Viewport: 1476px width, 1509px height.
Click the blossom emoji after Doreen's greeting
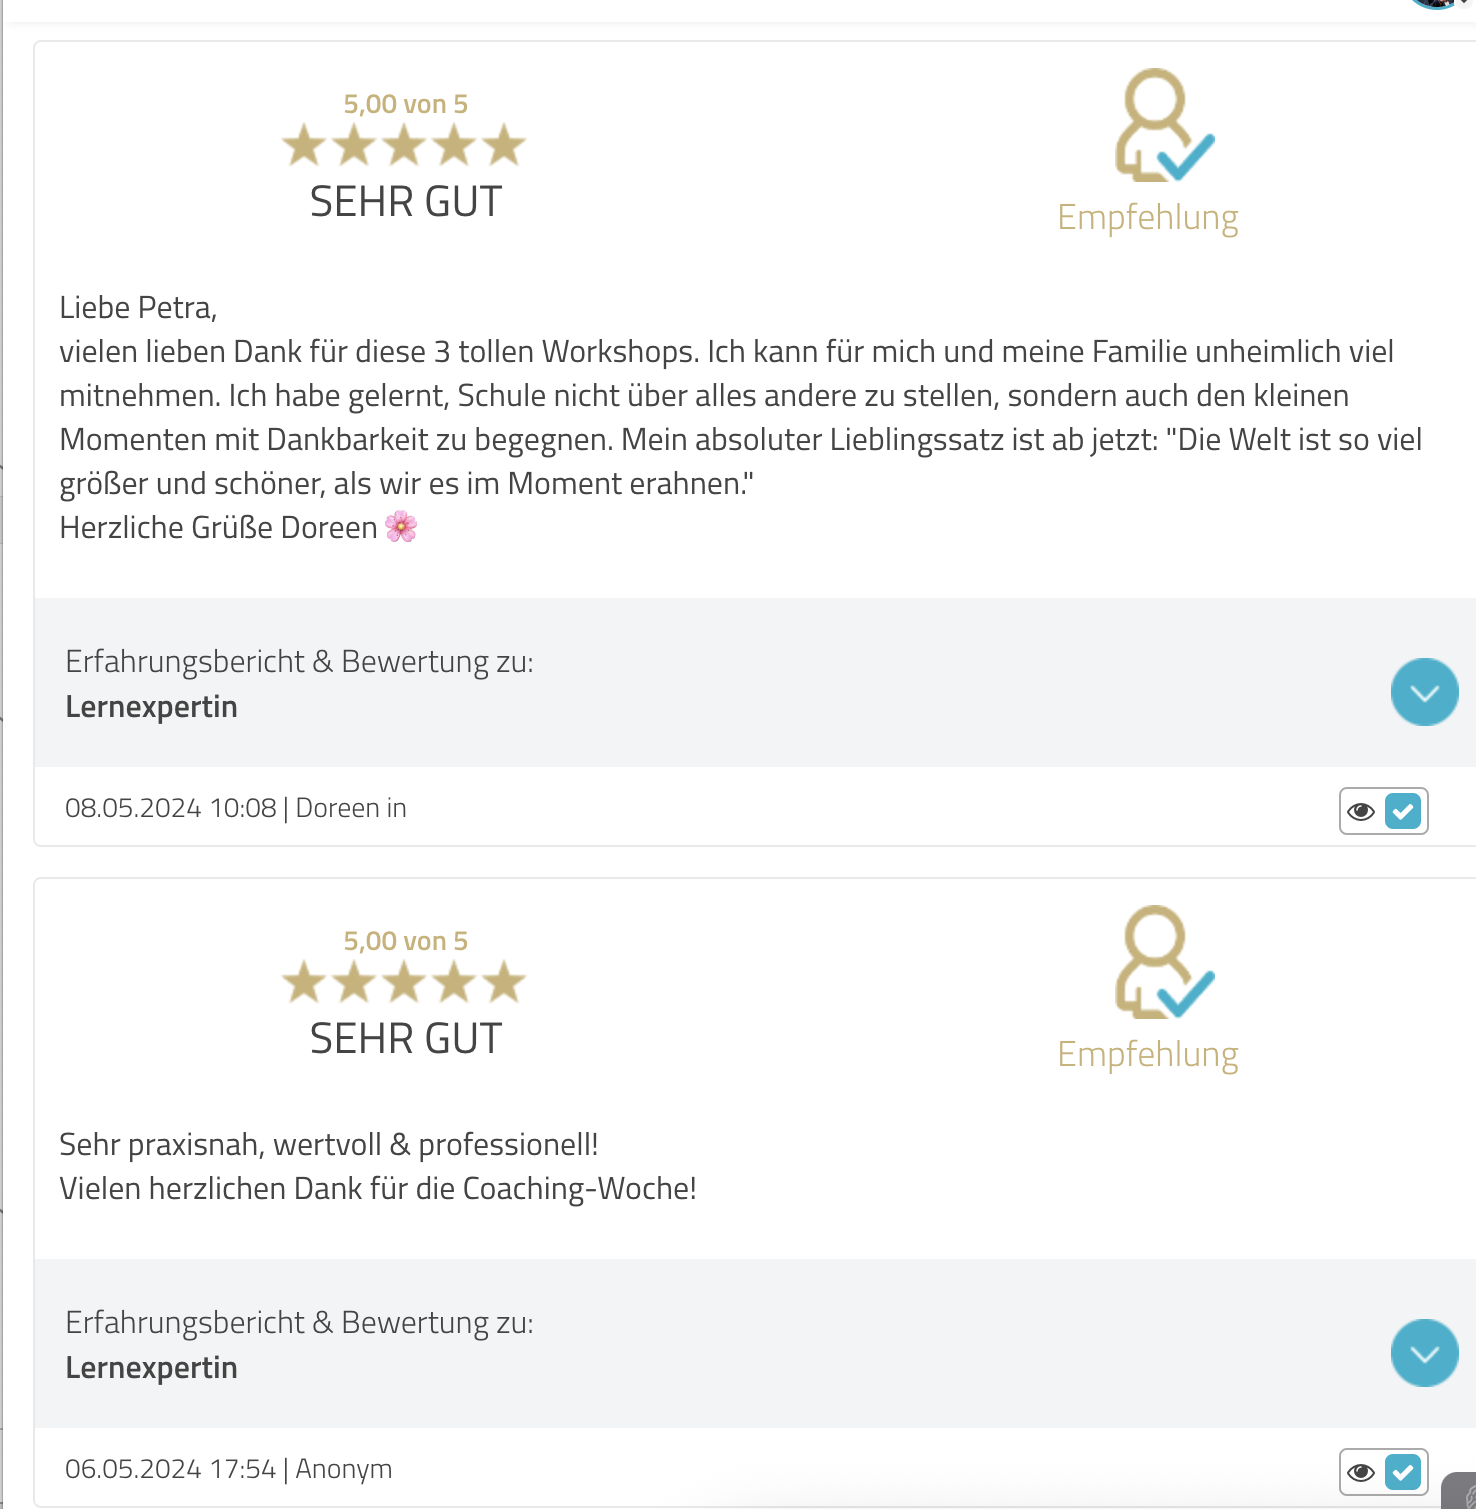401,526
